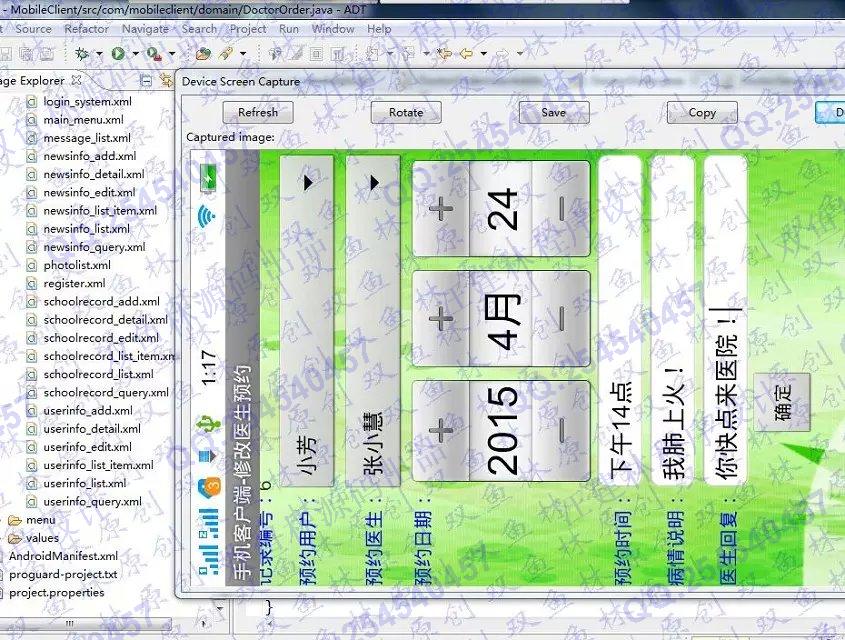
Task: Click the green Run play icon
Action: pyautogui.click(x=118, y=53)
